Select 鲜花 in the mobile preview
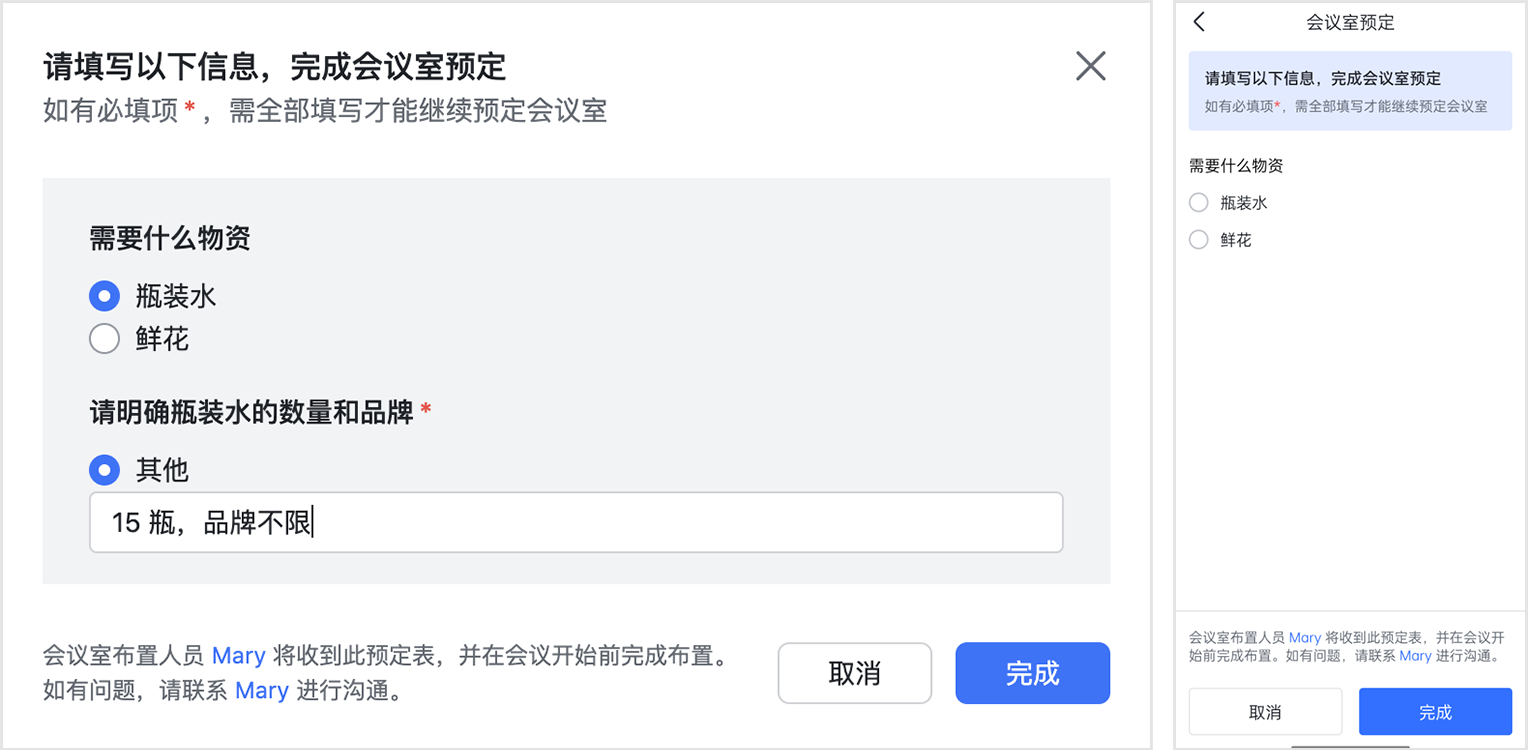Screen dimensions: 1528x750 click(1198, 239)
